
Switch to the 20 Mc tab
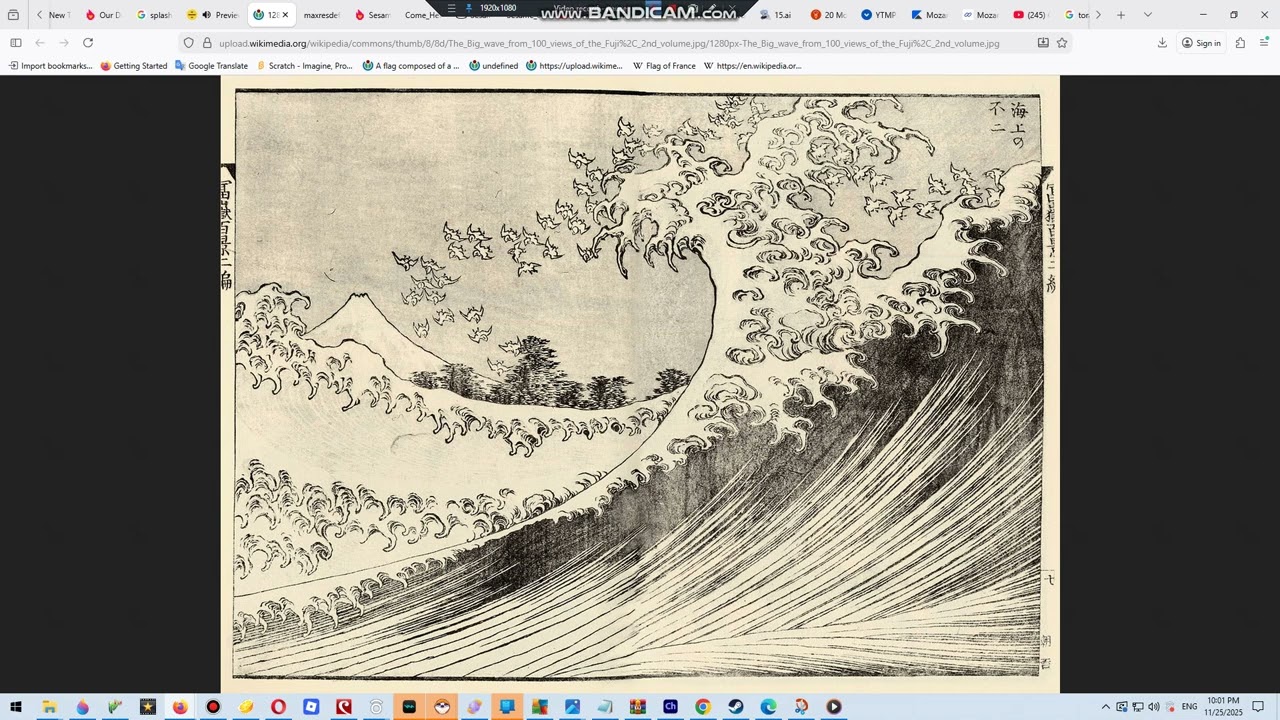(x=828, y=15)
